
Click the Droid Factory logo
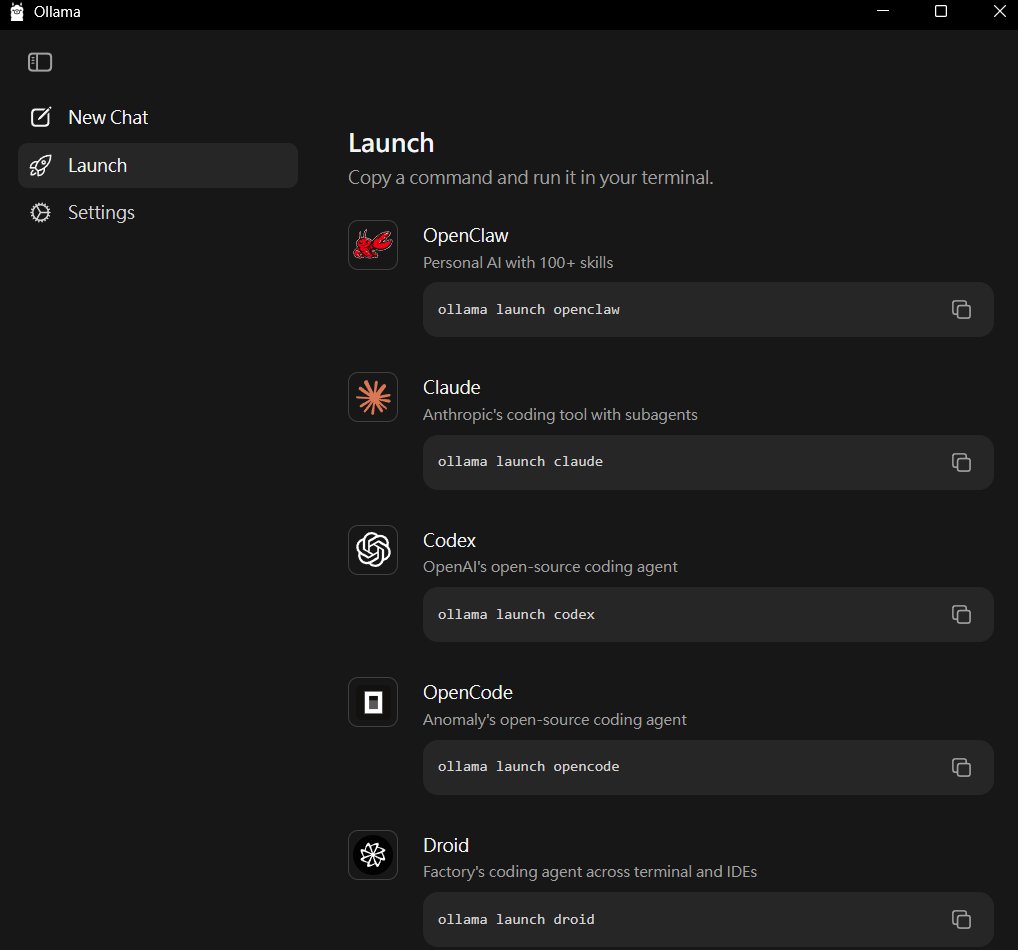click(373, 855)
